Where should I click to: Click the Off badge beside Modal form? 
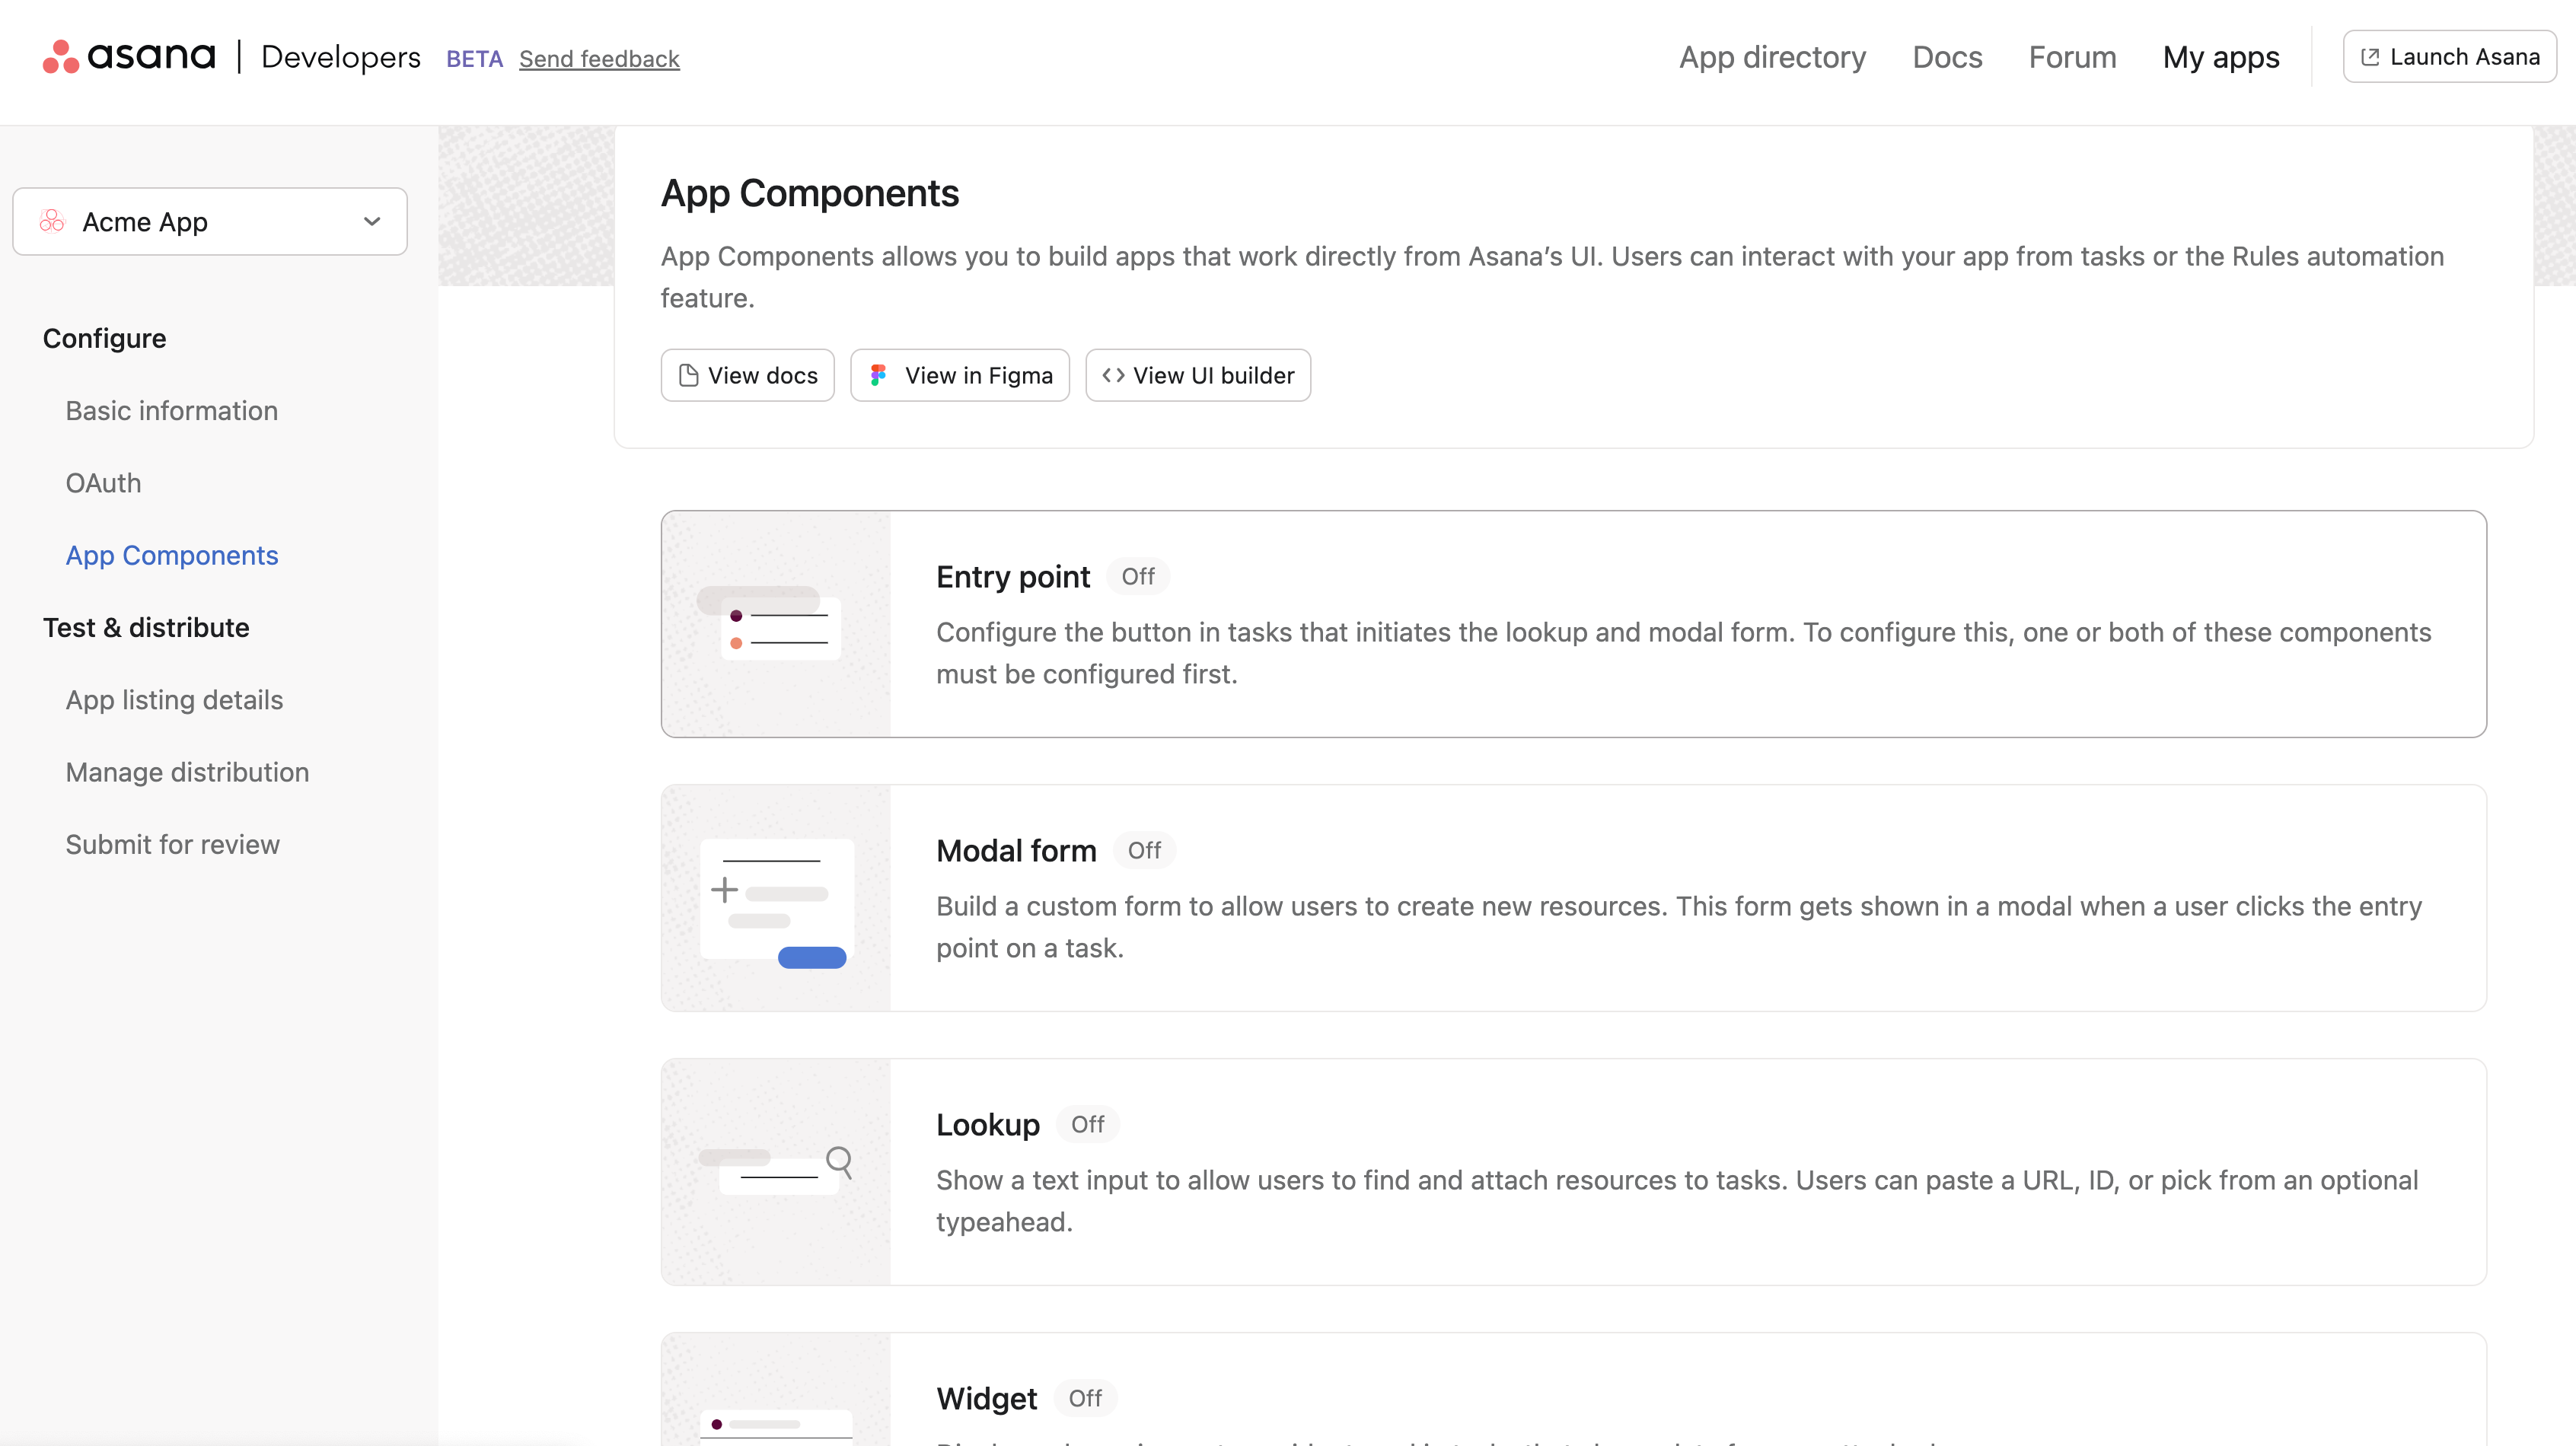(1144, 851)
